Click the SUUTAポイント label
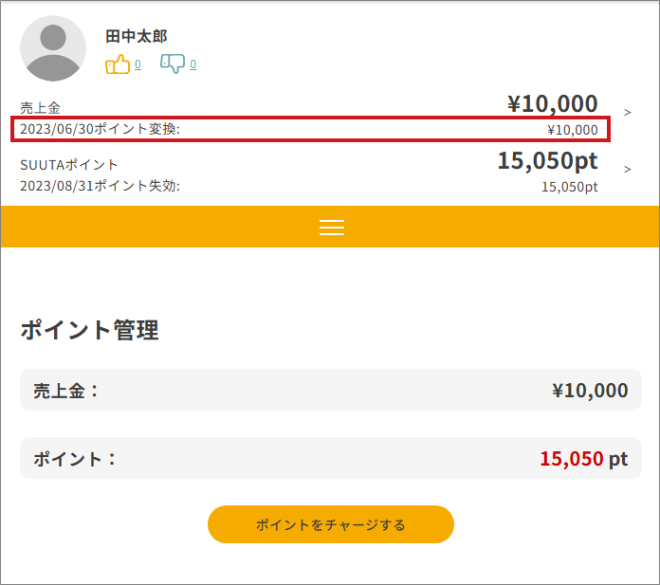This screenshot has height=585, width=660. tap(69, 165)
